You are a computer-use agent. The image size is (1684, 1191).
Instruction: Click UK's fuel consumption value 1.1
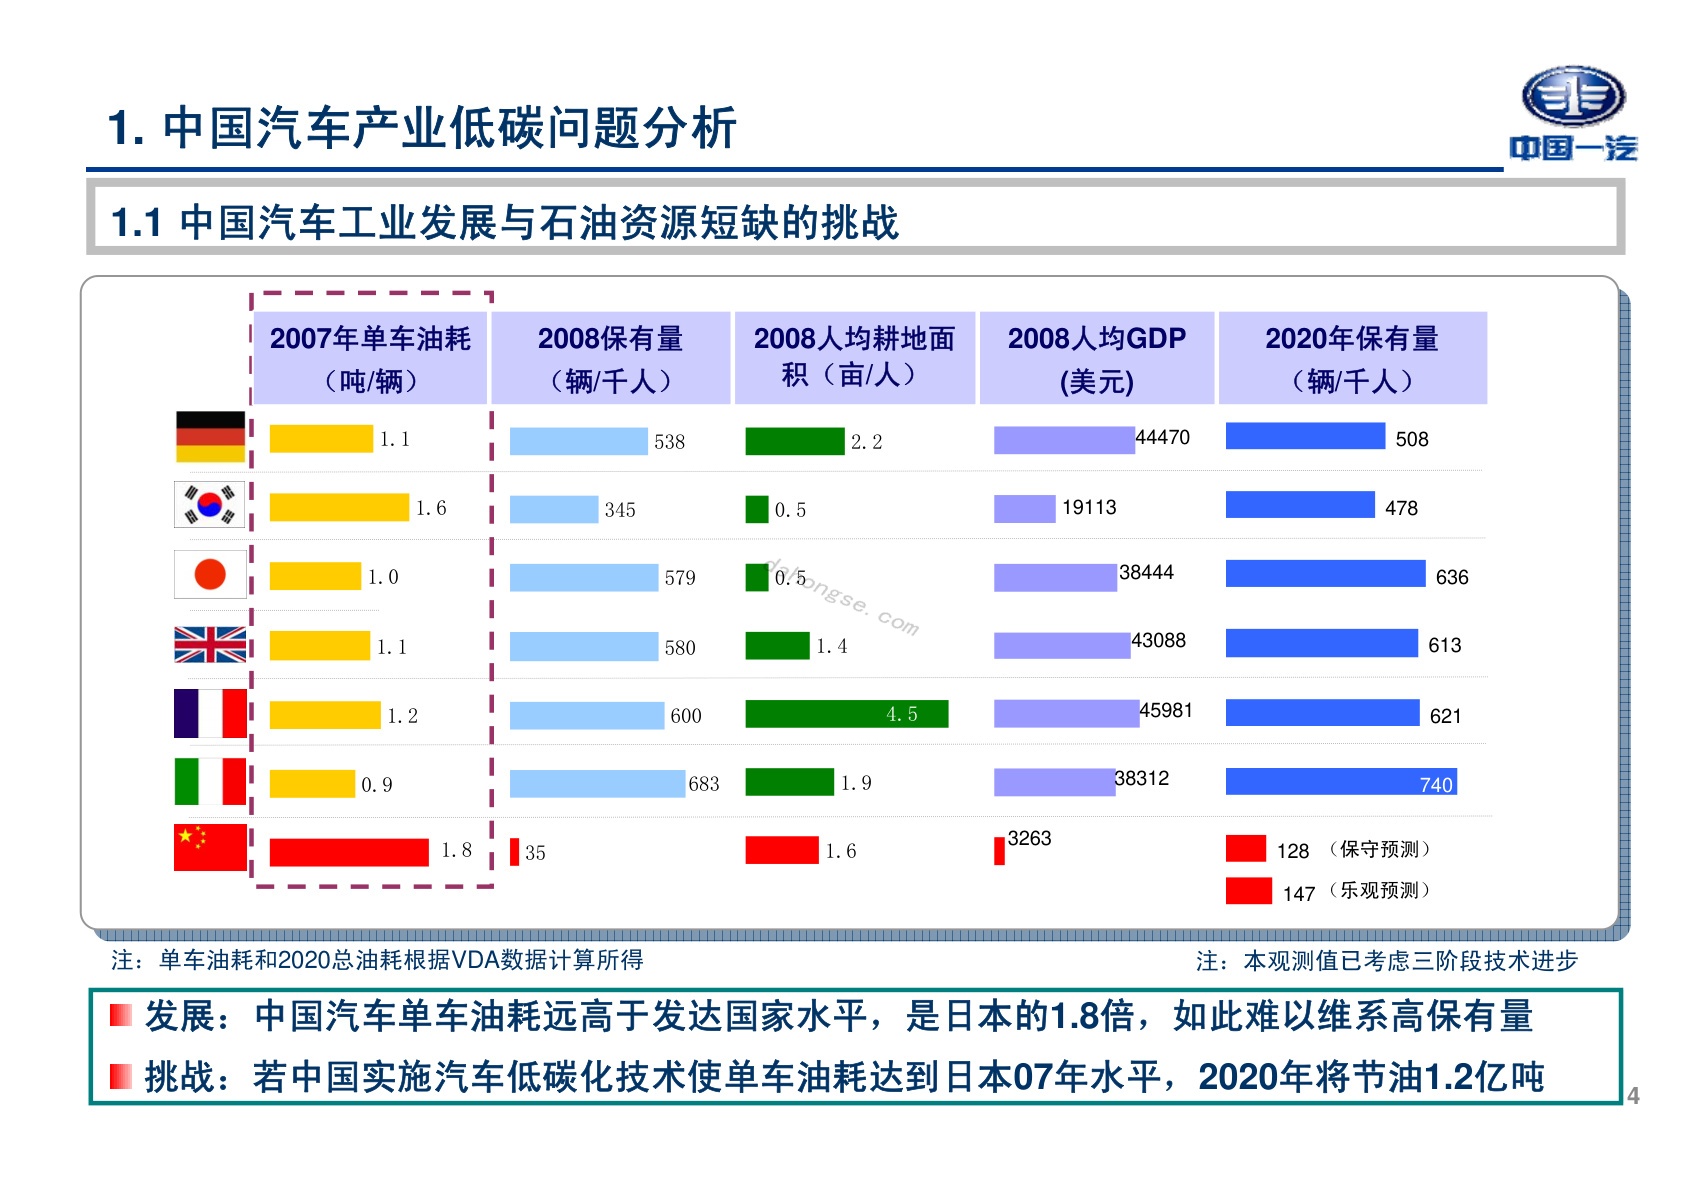pos(392,647)
